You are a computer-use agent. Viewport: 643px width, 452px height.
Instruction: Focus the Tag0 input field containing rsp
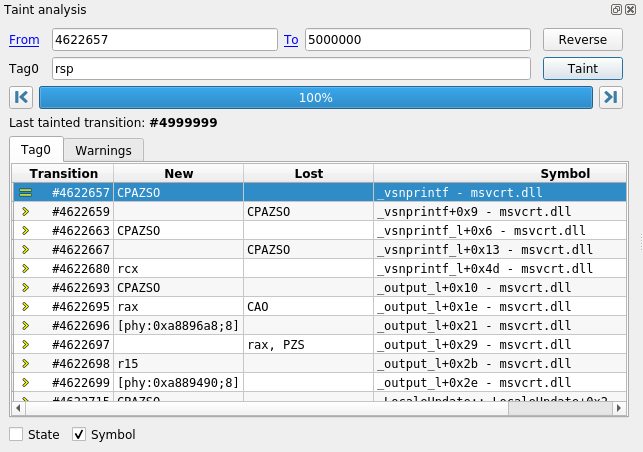(x=290, y=68)
